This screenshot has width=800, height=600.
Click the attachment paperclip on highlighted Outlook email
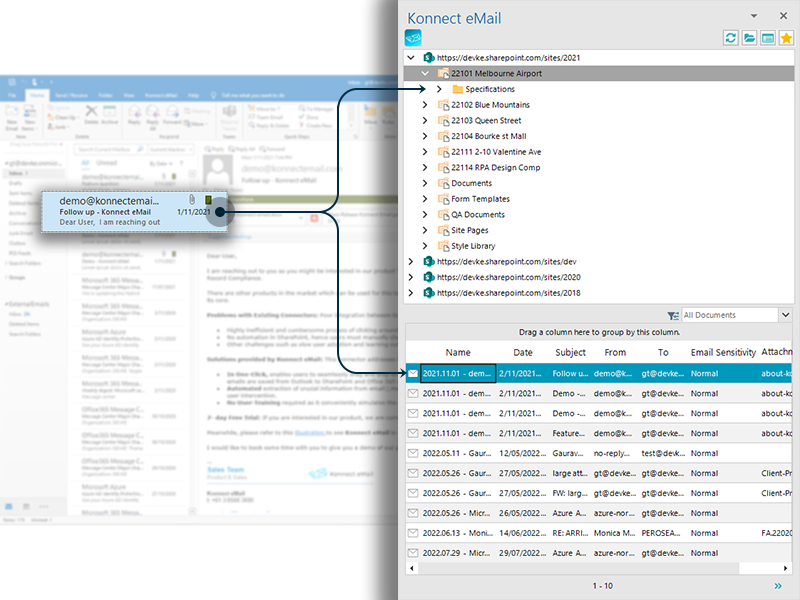pos(192,199)
